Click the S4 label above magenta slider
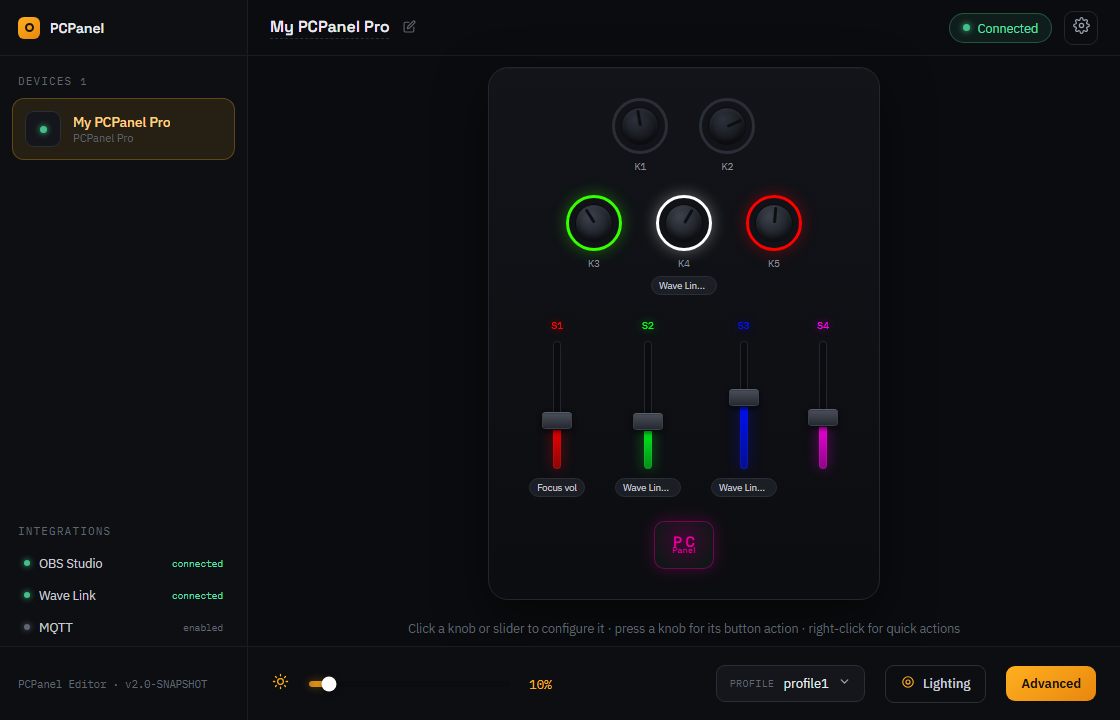The height and width of the screenshot is (720, 1120). click(x=823, y=326)
